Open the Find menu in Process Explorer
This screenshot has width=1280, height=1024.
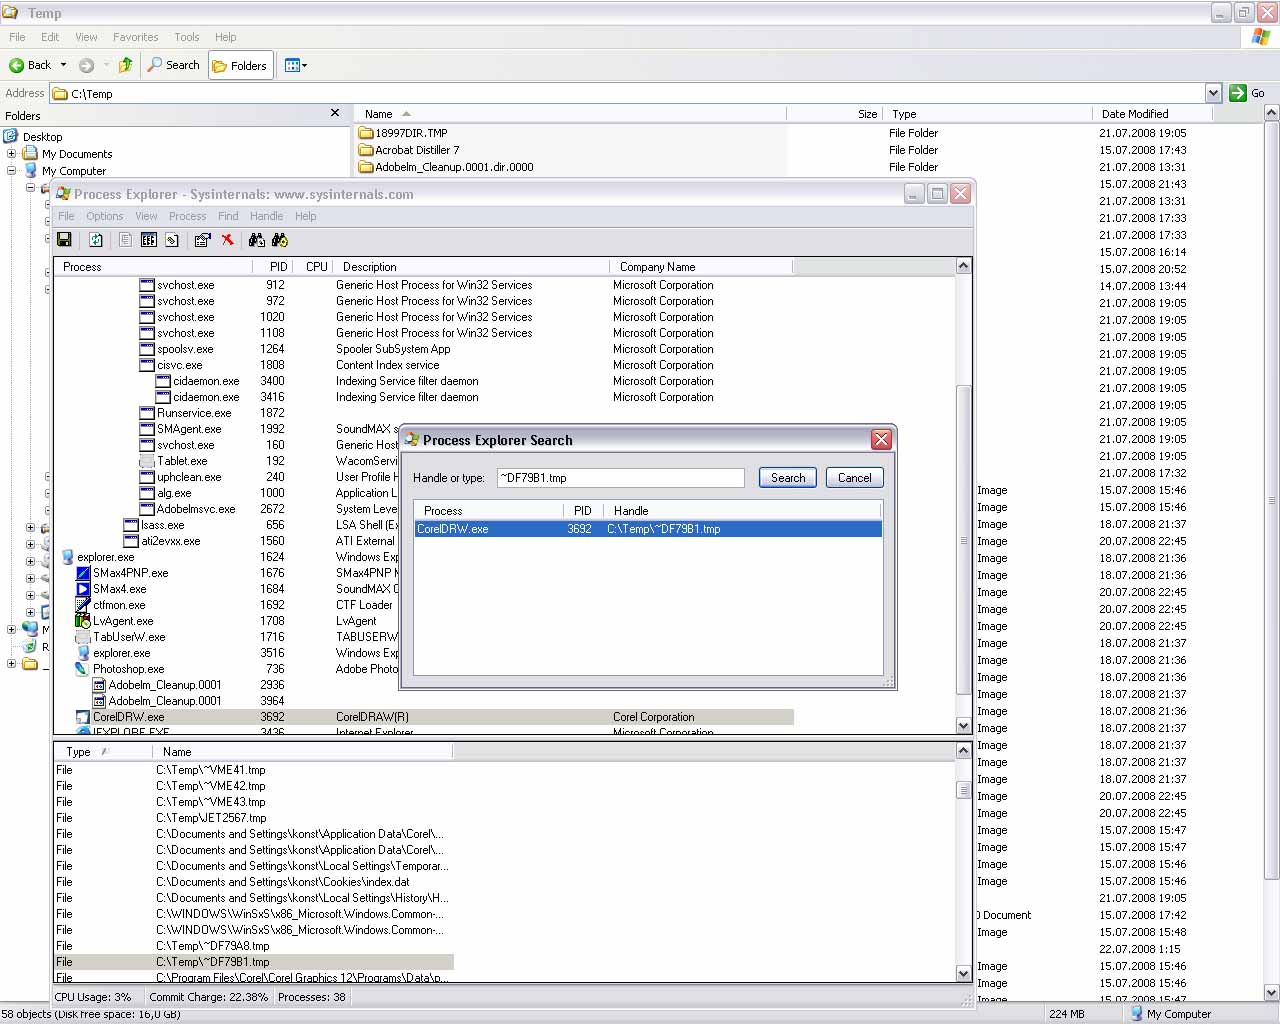[x=228, y=216]
